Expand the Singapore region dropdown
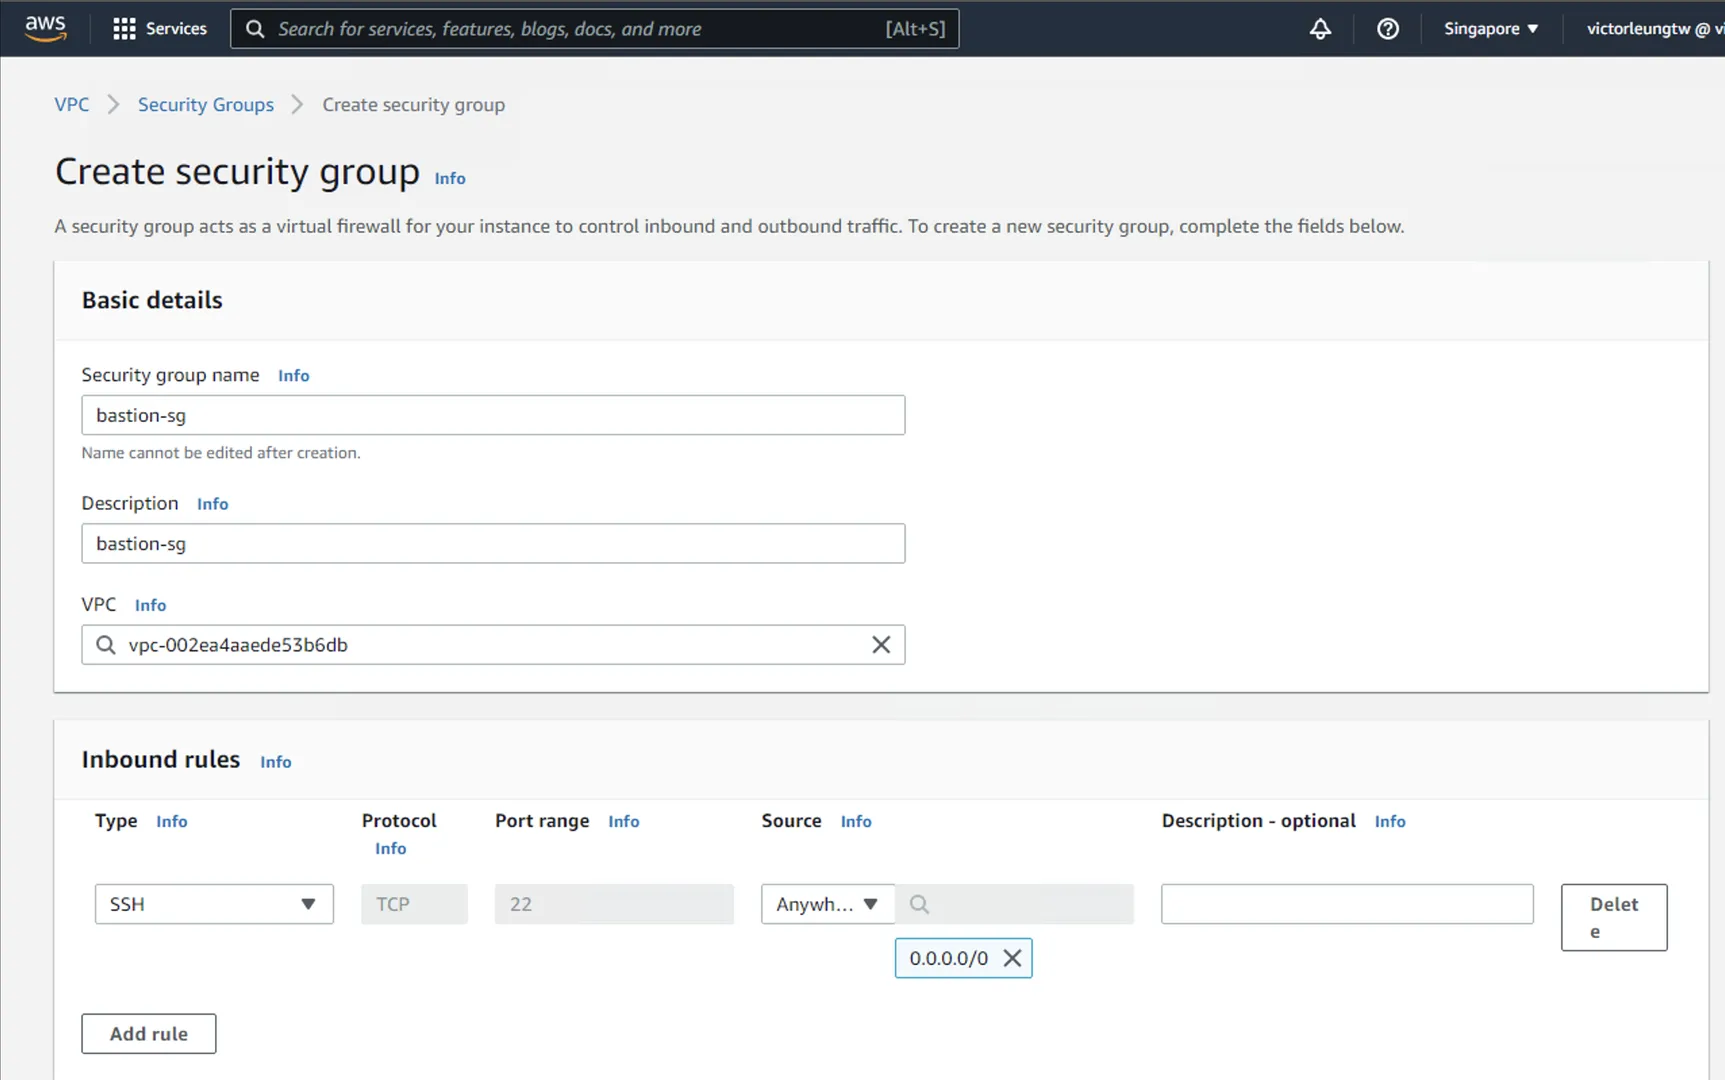The height and width of the screenshot is (1080, 1725). (1490, 29)
